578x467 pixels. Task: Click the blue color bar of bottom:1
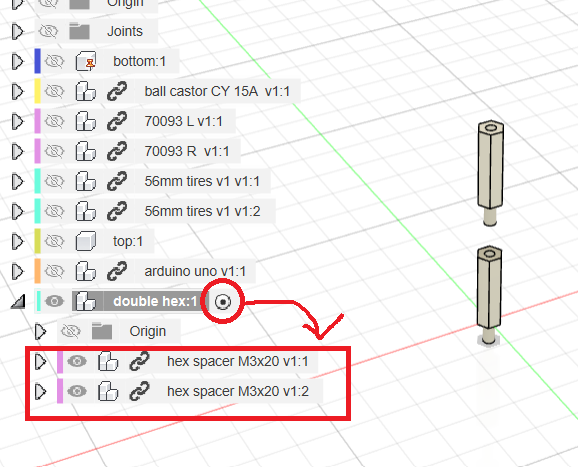click(x=37, y=61)
